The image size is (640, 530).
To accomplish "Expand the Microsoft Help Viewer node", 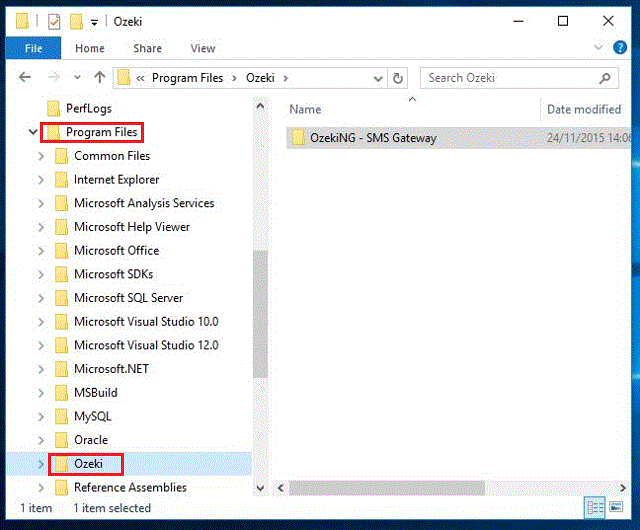I will [x=41, y=227].
